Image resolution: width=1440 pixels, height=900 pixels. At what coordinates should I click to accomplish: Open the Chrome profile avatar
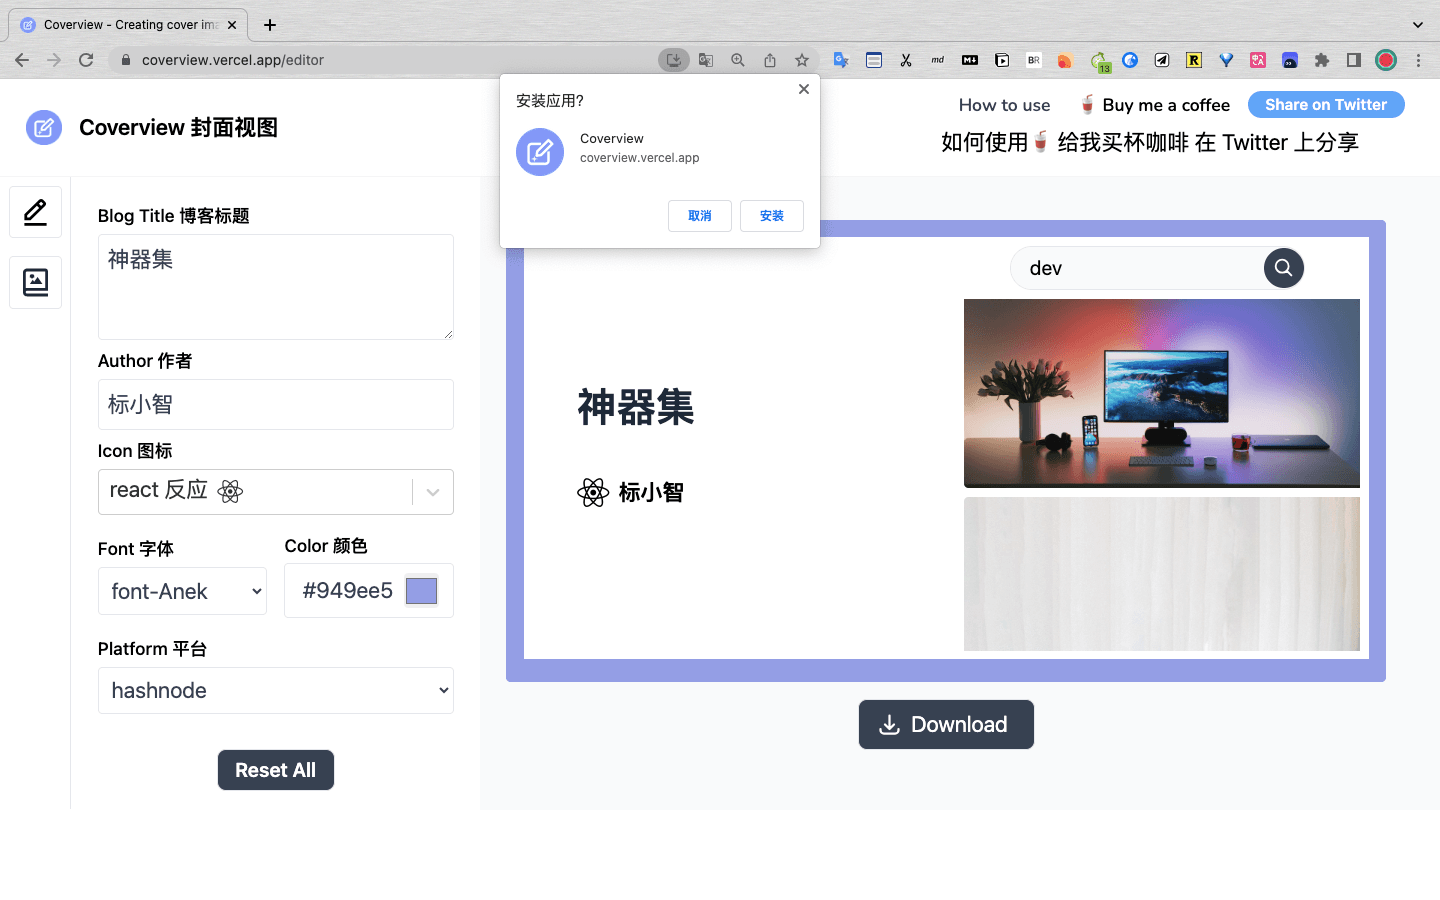pos(1386,60)
